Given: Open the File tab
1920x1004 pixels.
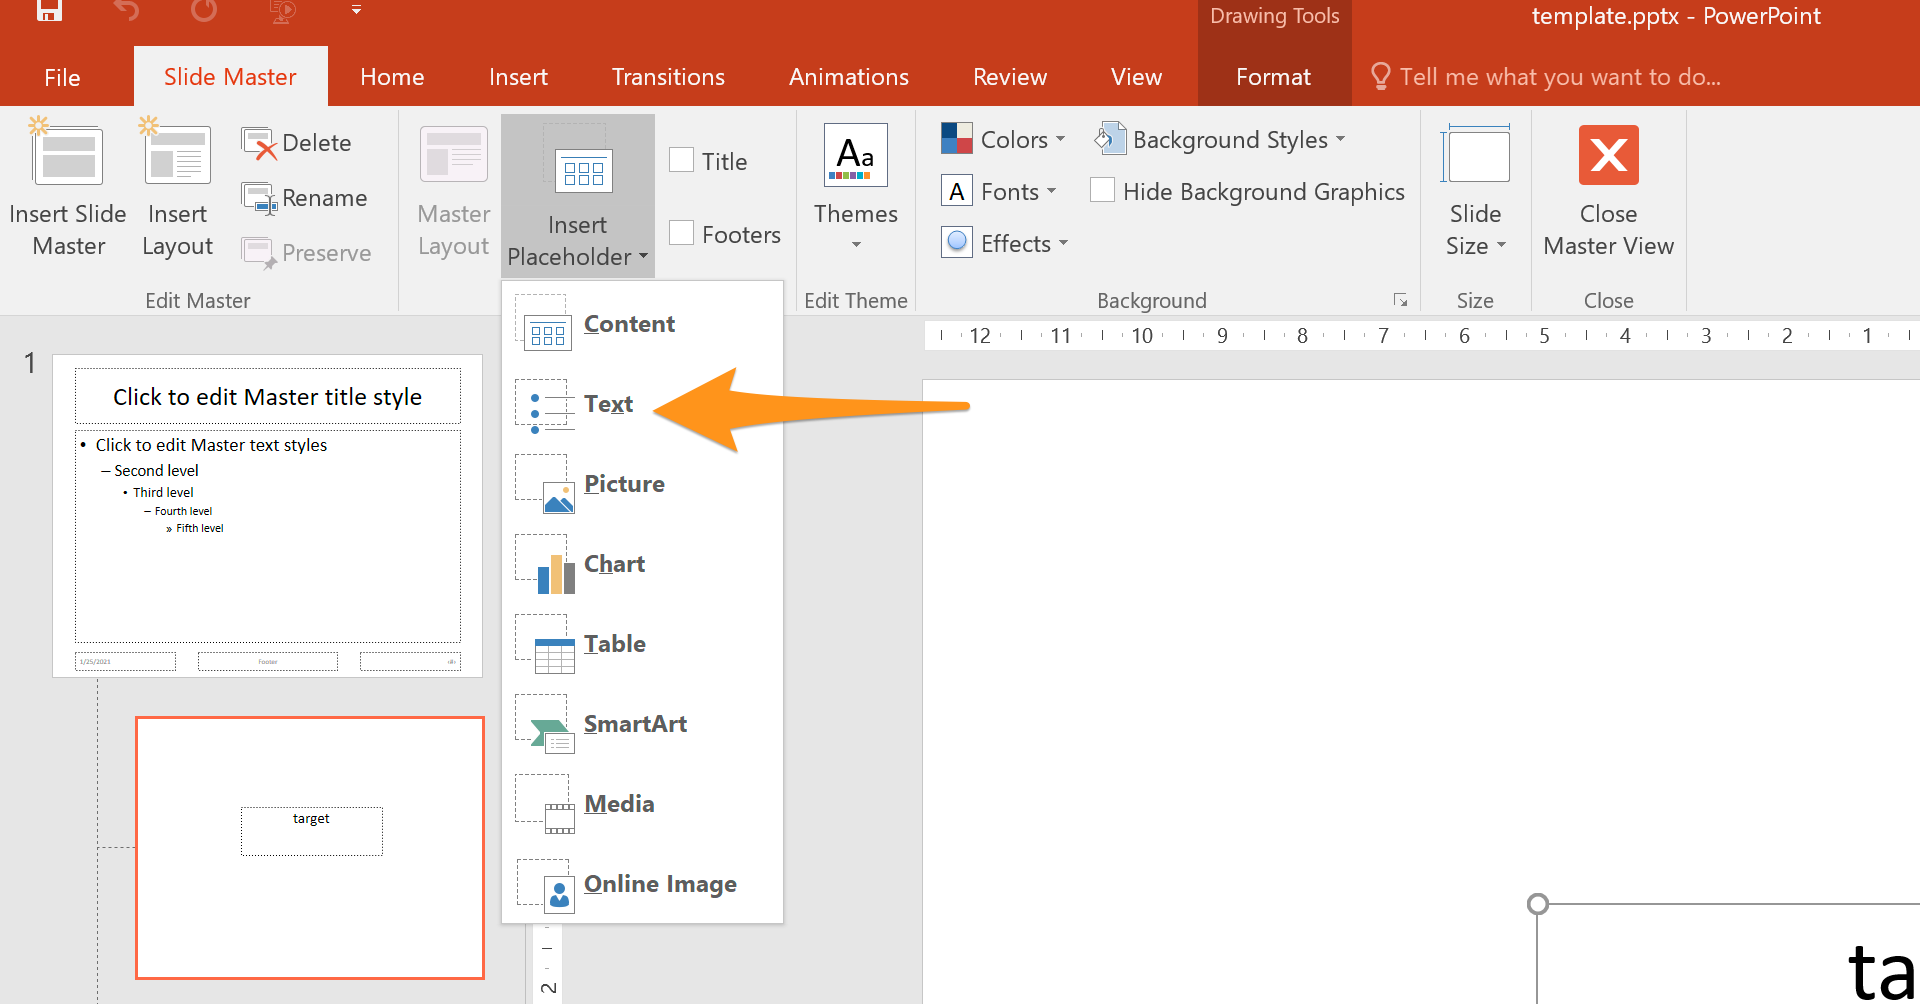Looking at the screenshot, I should [x=62, y=77].
